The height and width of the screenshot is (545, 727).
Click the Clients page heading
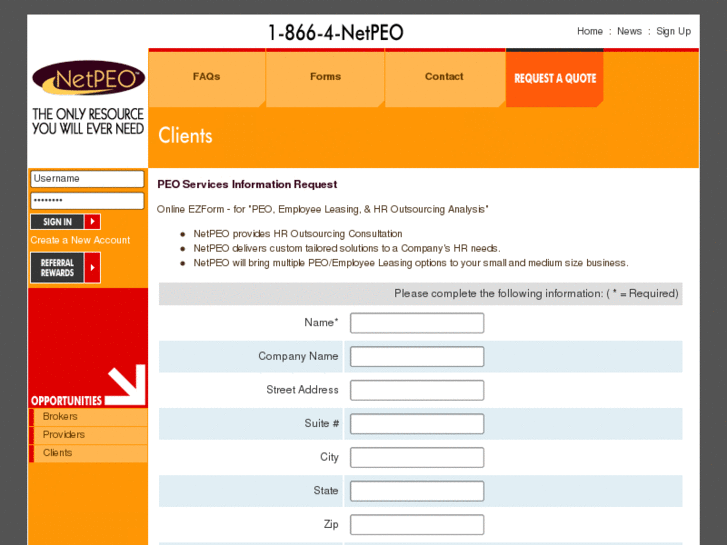tap(185, 135)
